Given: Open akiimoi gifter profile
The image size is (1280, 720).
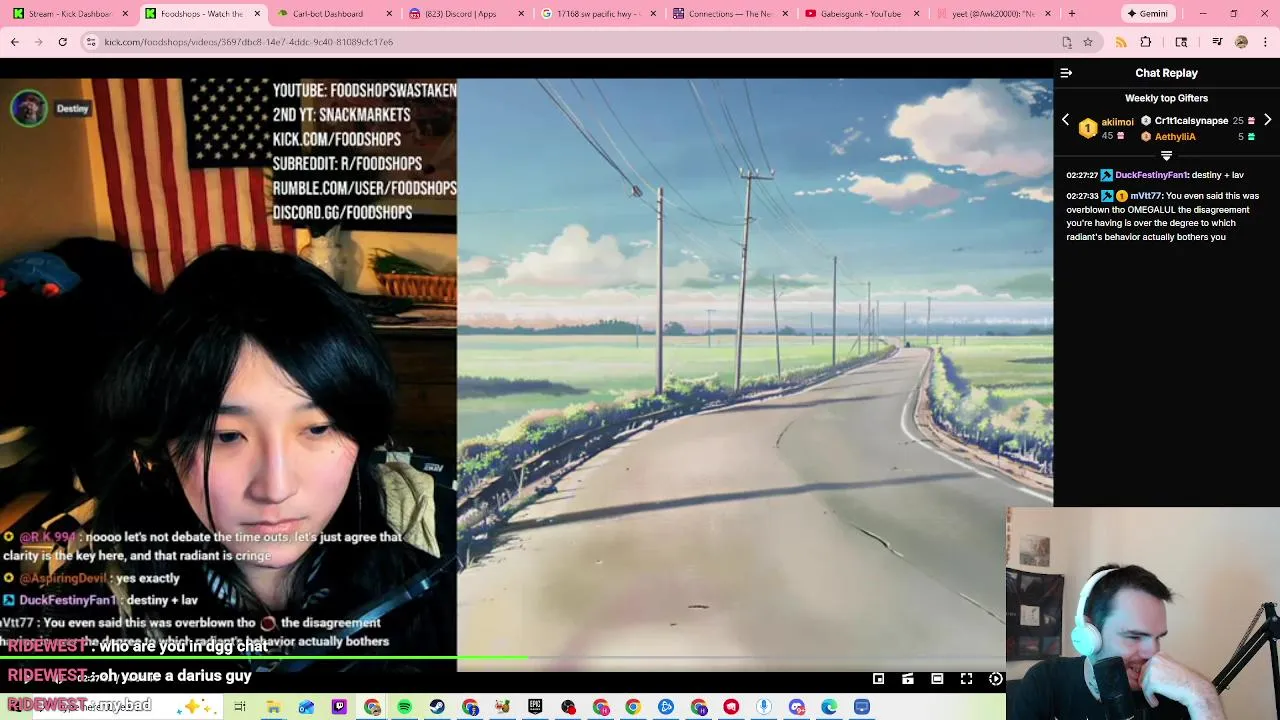Looking at the screenshot, I should tap(1117, 122).
